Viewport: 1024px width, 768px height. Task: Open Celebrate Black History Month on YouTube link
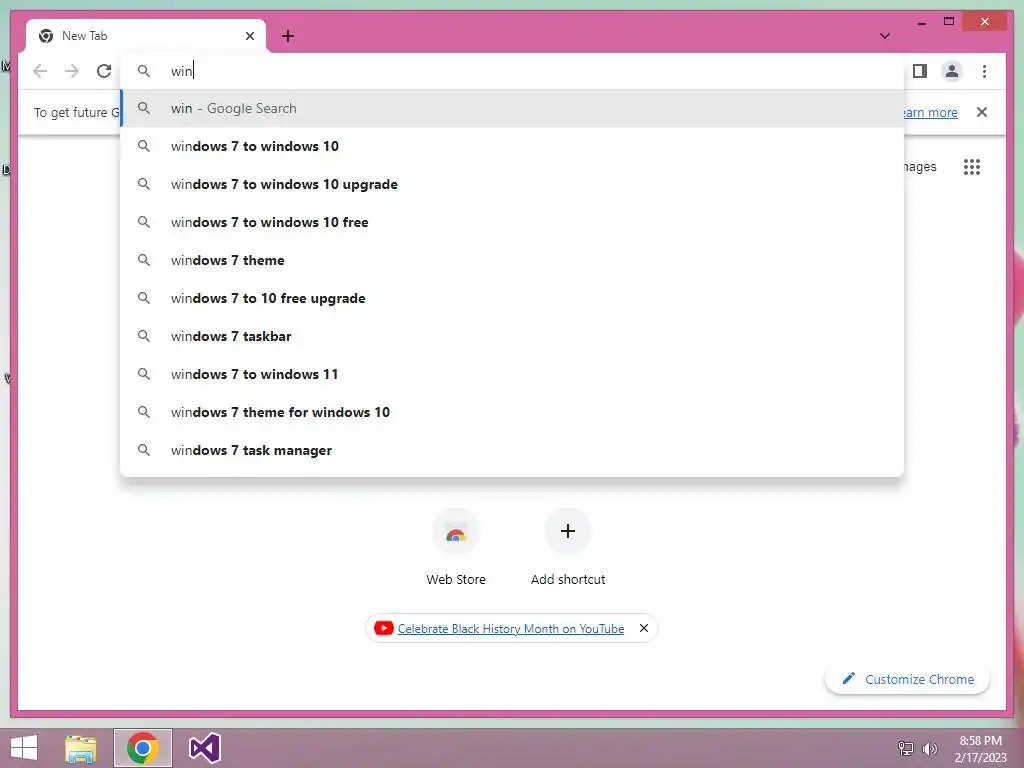(511, 628)
